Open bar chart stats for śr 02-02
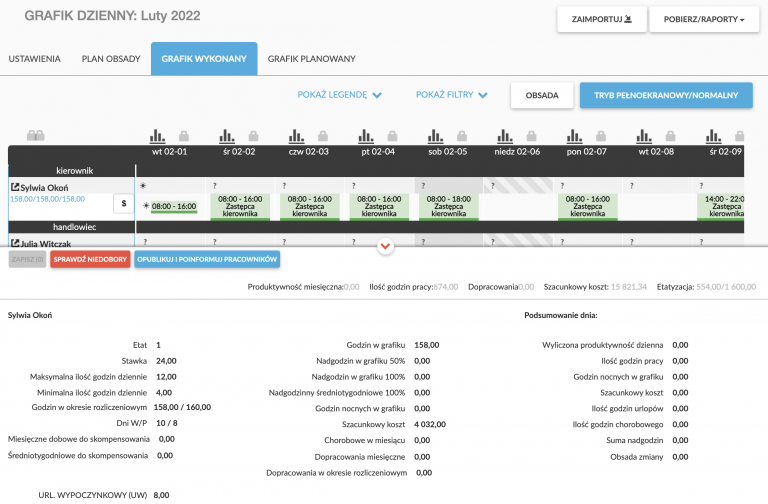The width and height of the screenshot is (768, 504). point(226,136)
